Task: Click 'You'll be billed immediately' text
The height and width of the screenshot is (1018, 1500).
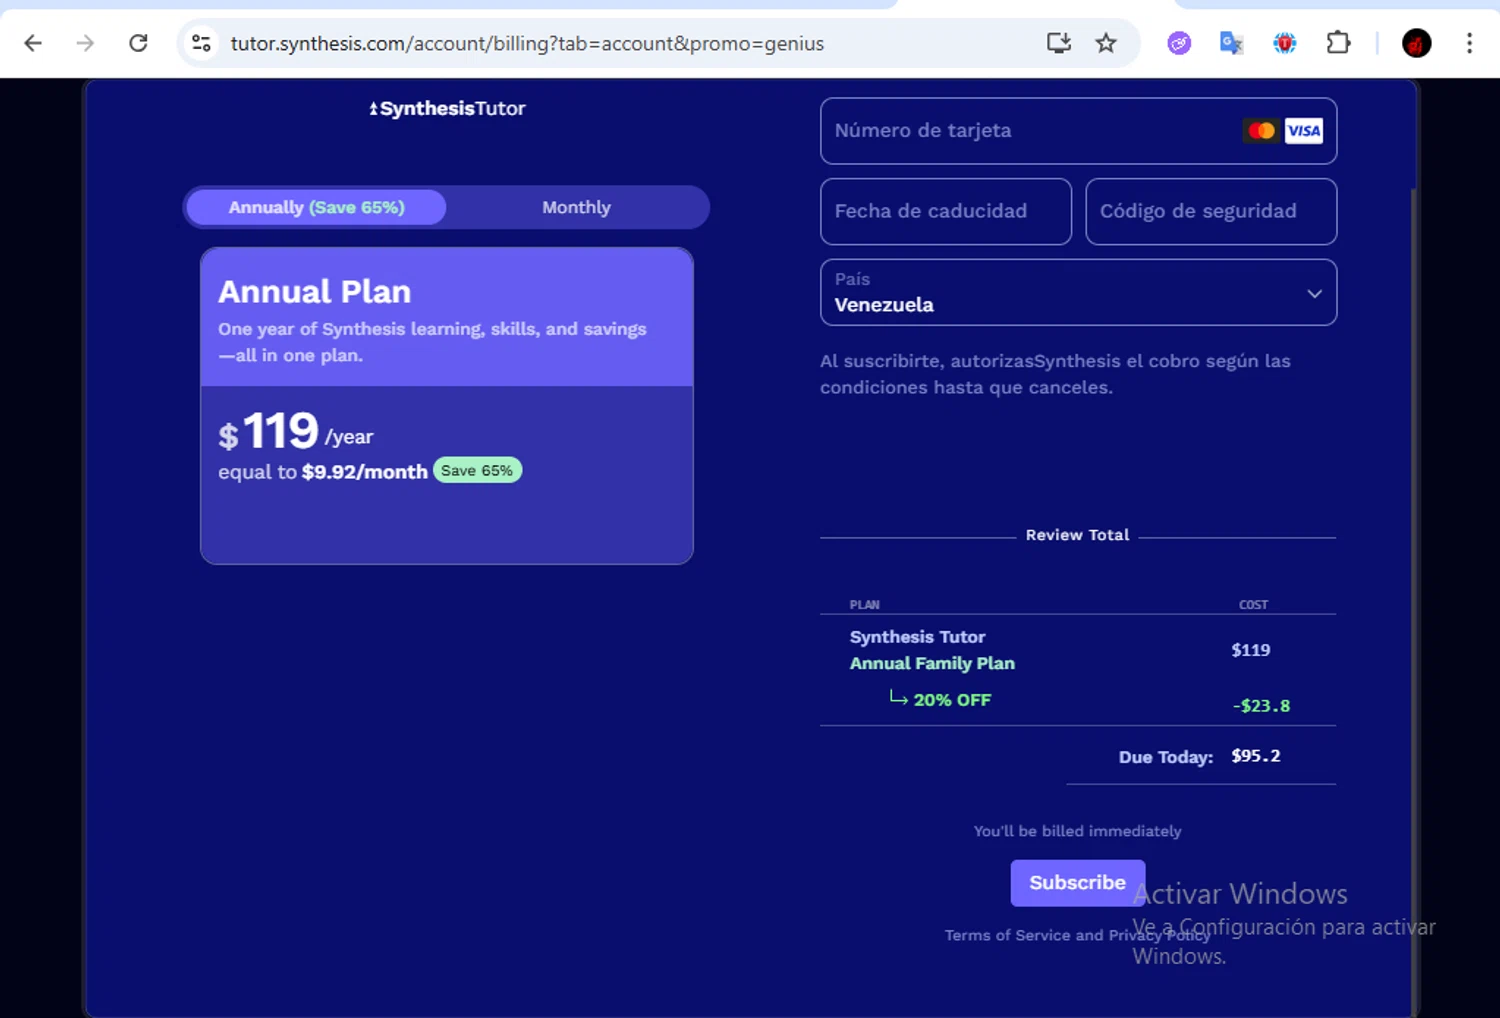Action: tap(1077, 831)
